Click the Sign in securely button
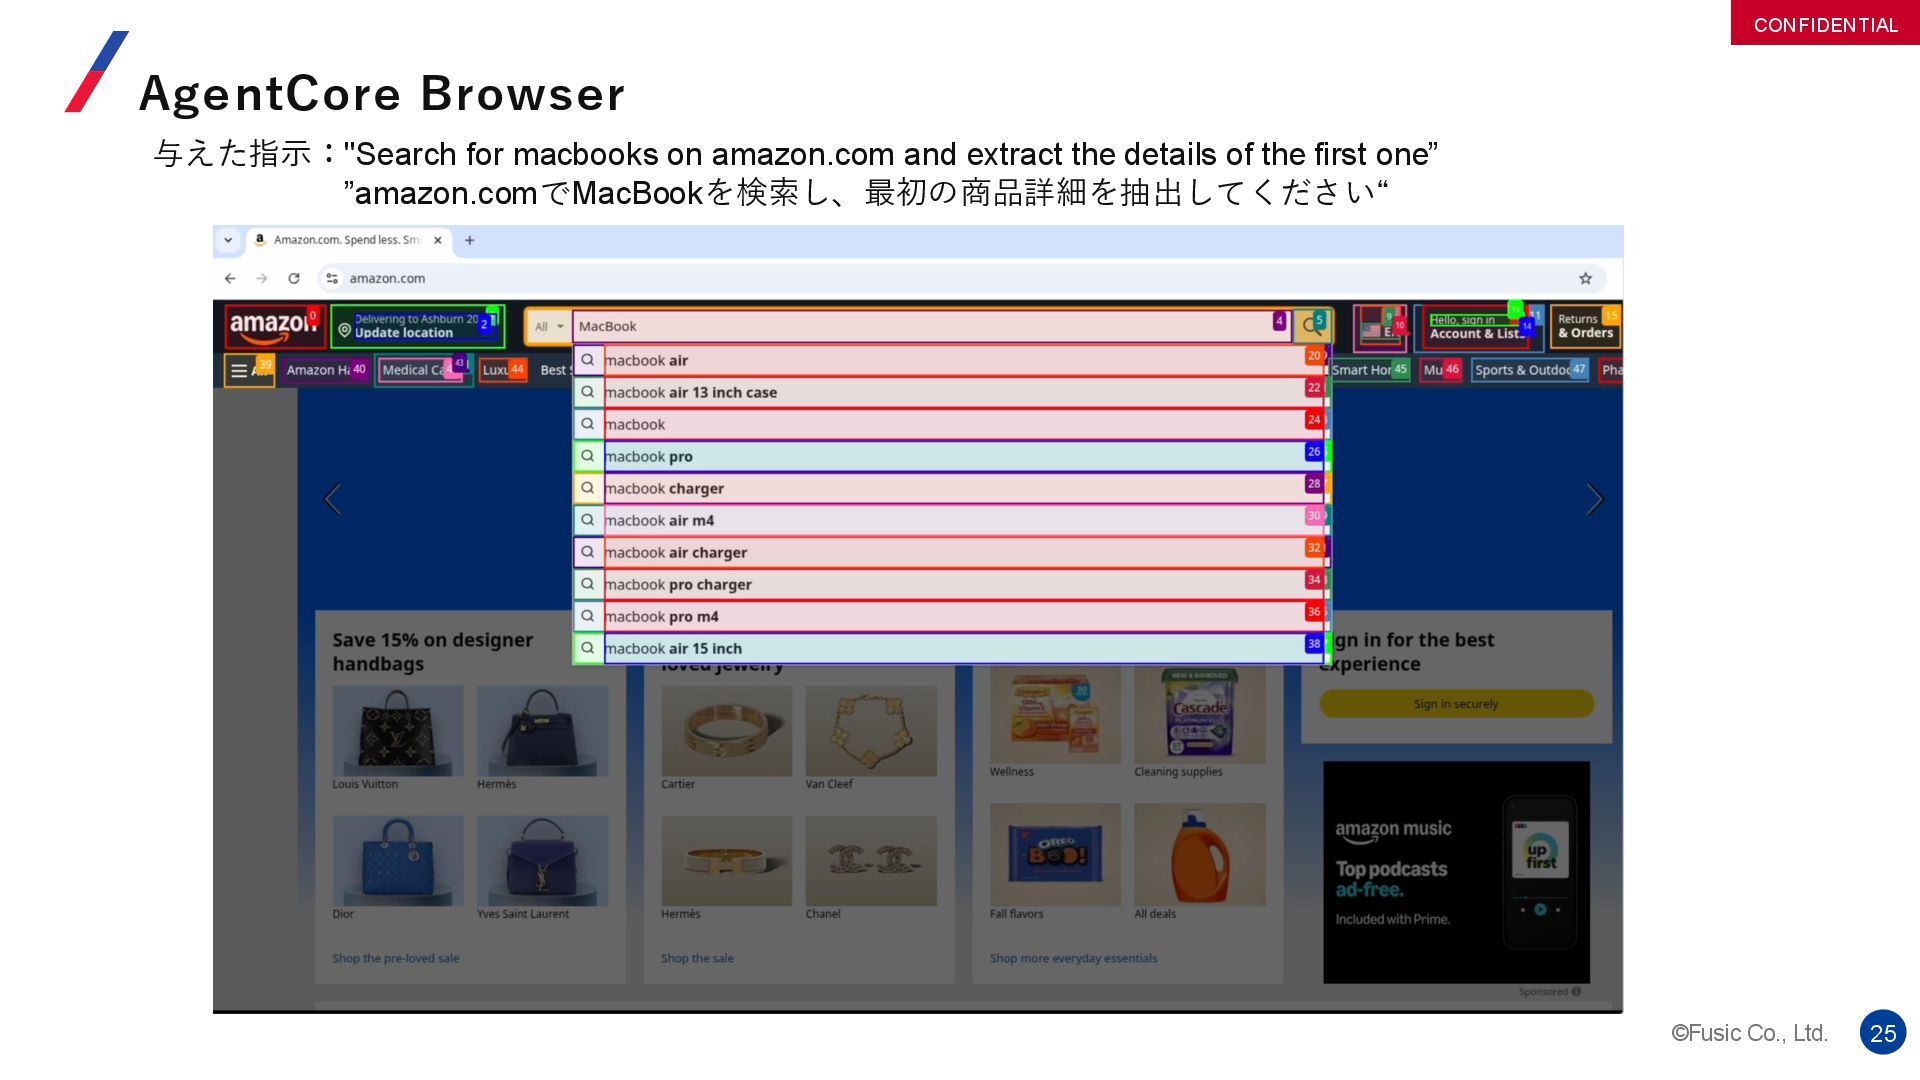The width and height of the screenshot is (1920, 1080). pos(1456,704)
